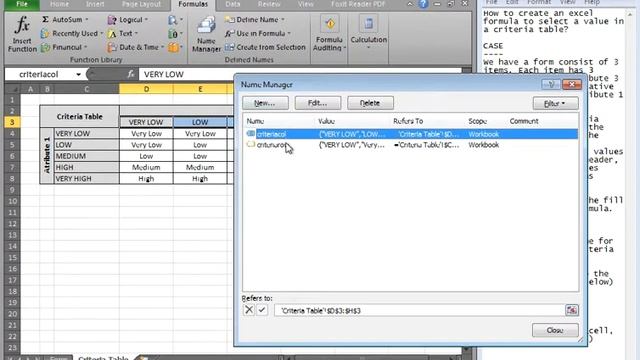Click the LOW header cell in E3
Screen dimensions: 640x360
click(x=200, y=122)
